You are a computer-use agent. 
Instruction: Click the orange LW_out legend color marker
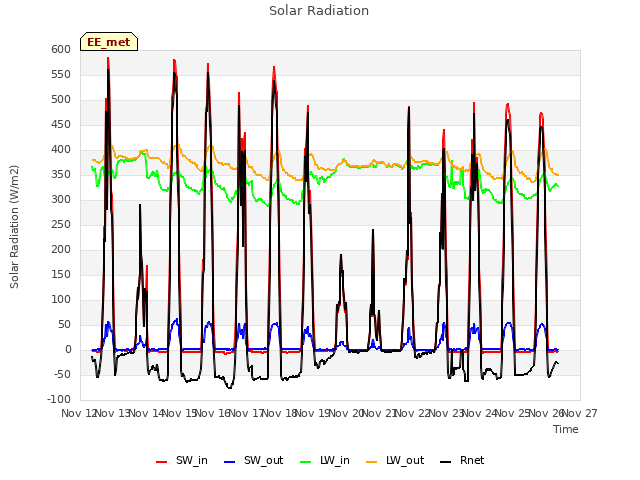point(372,462)
